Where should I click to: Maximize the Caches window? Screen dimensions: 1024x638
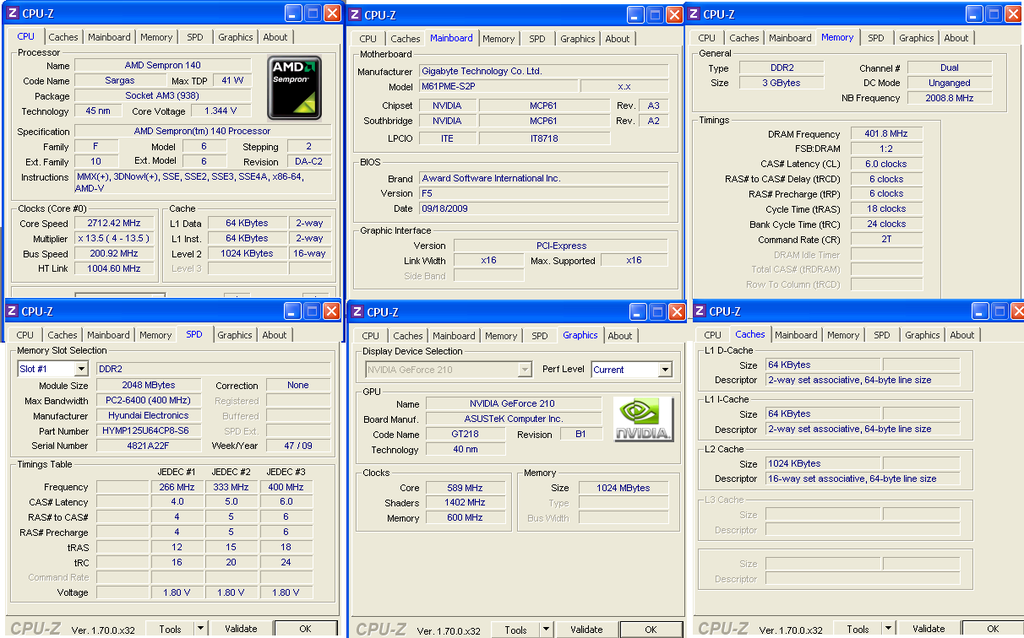[x=999, y=311]
